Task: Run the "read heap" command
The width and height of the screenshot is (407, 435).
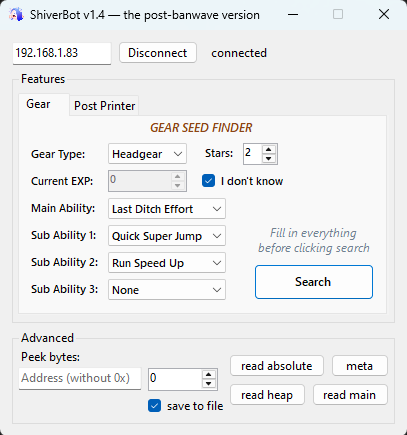Action: coord(267,395)
